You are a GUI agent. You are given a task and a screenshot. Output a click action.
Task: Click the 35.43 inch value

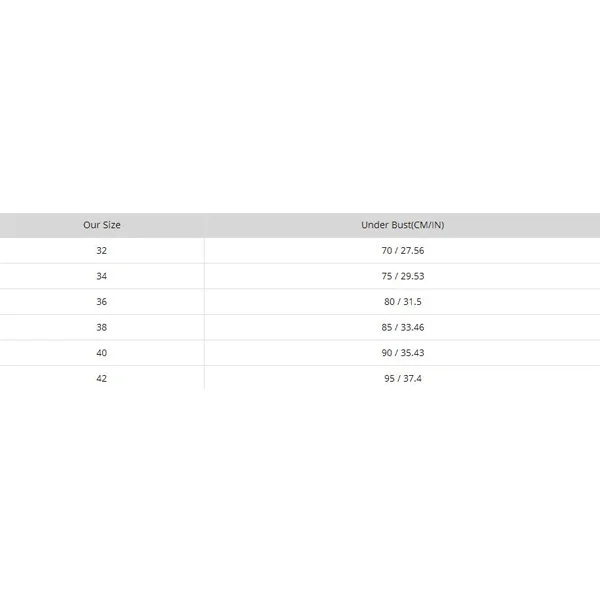(x=412, y=353)
